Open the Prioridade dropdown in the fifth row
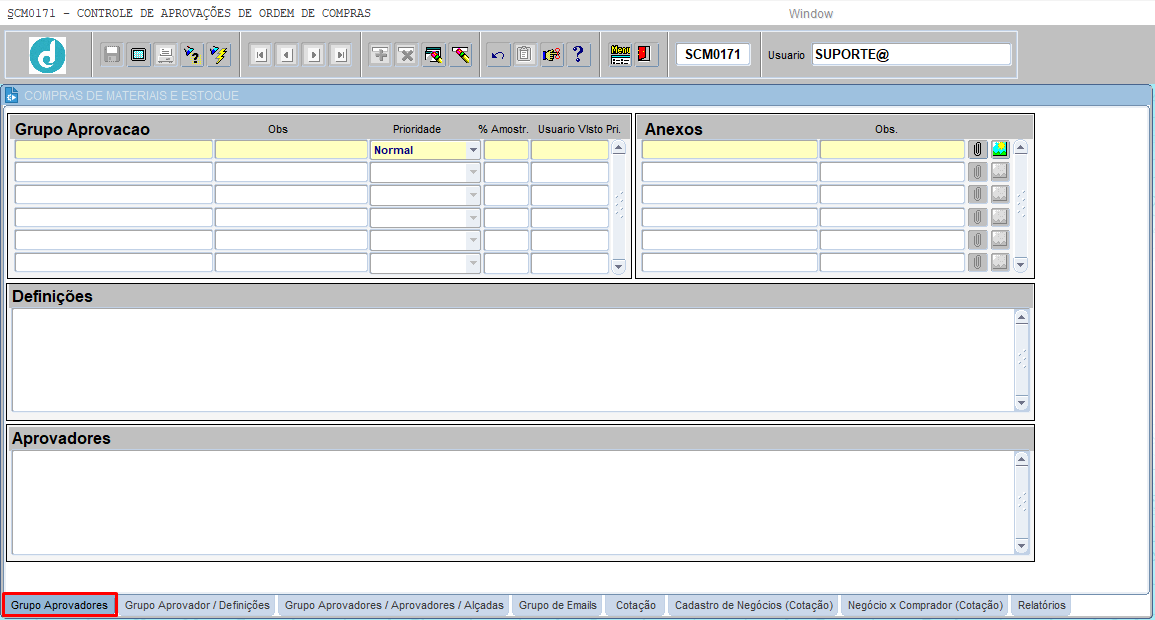 [473, 240]
